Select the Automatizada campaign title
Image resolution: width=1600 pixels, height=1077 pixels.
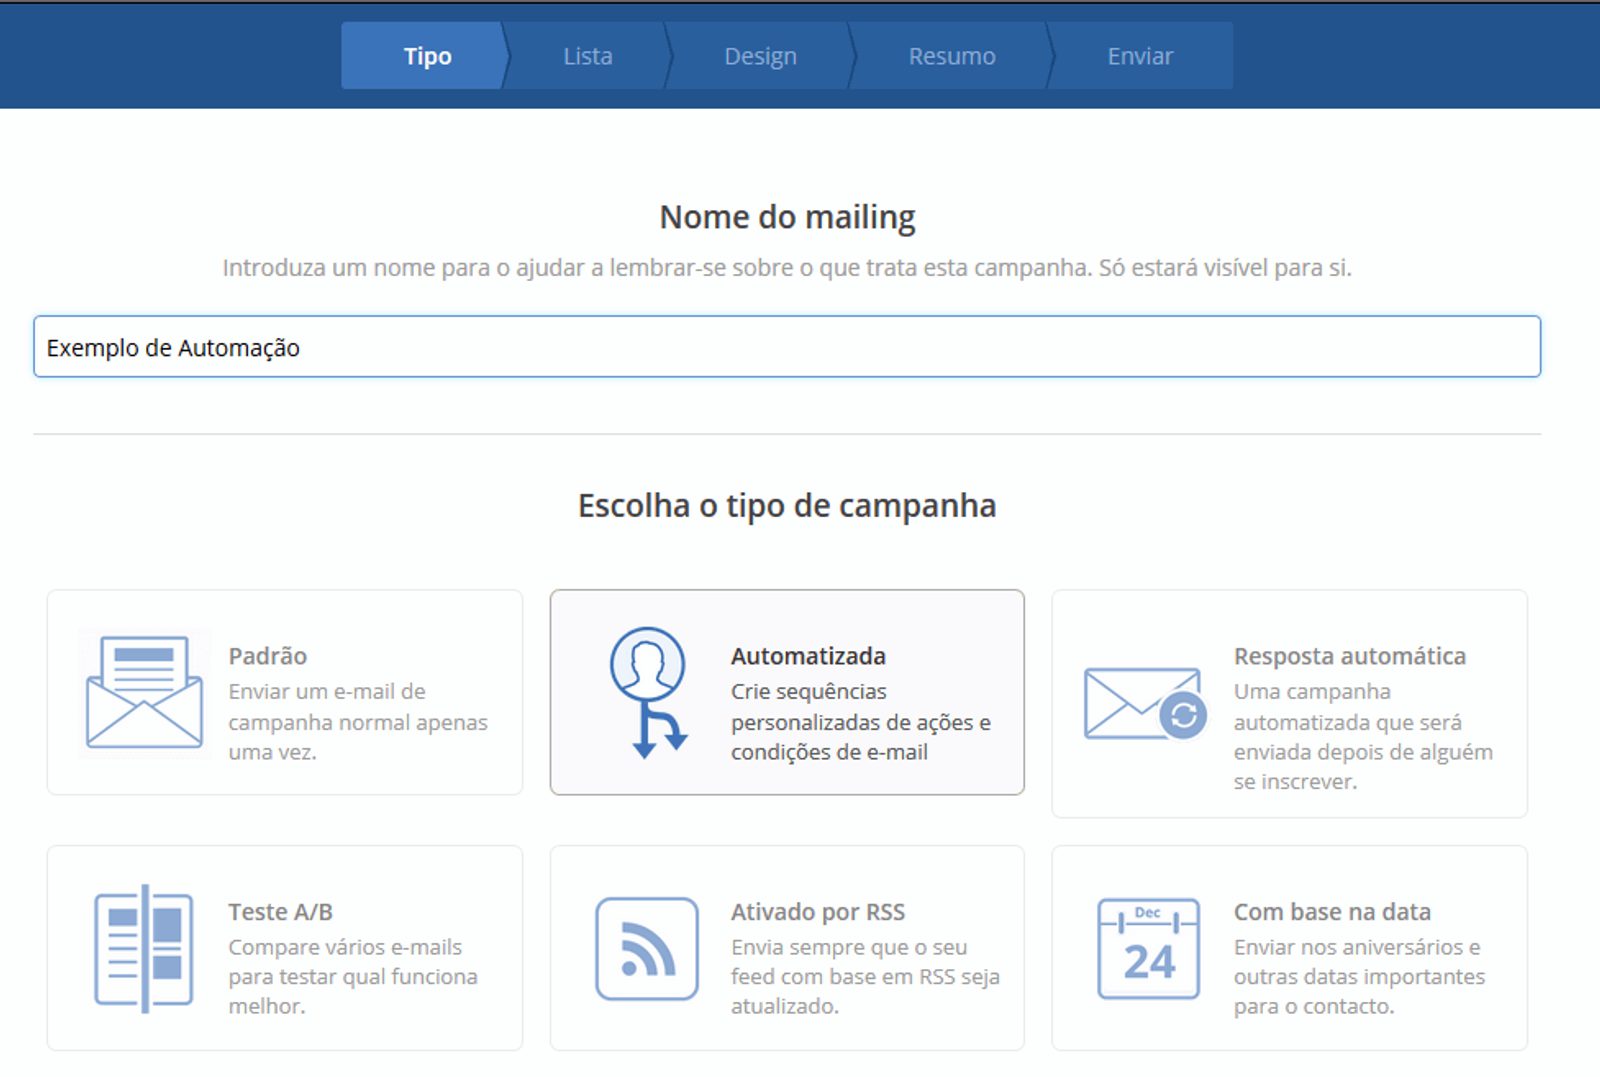tap(808, 656)
